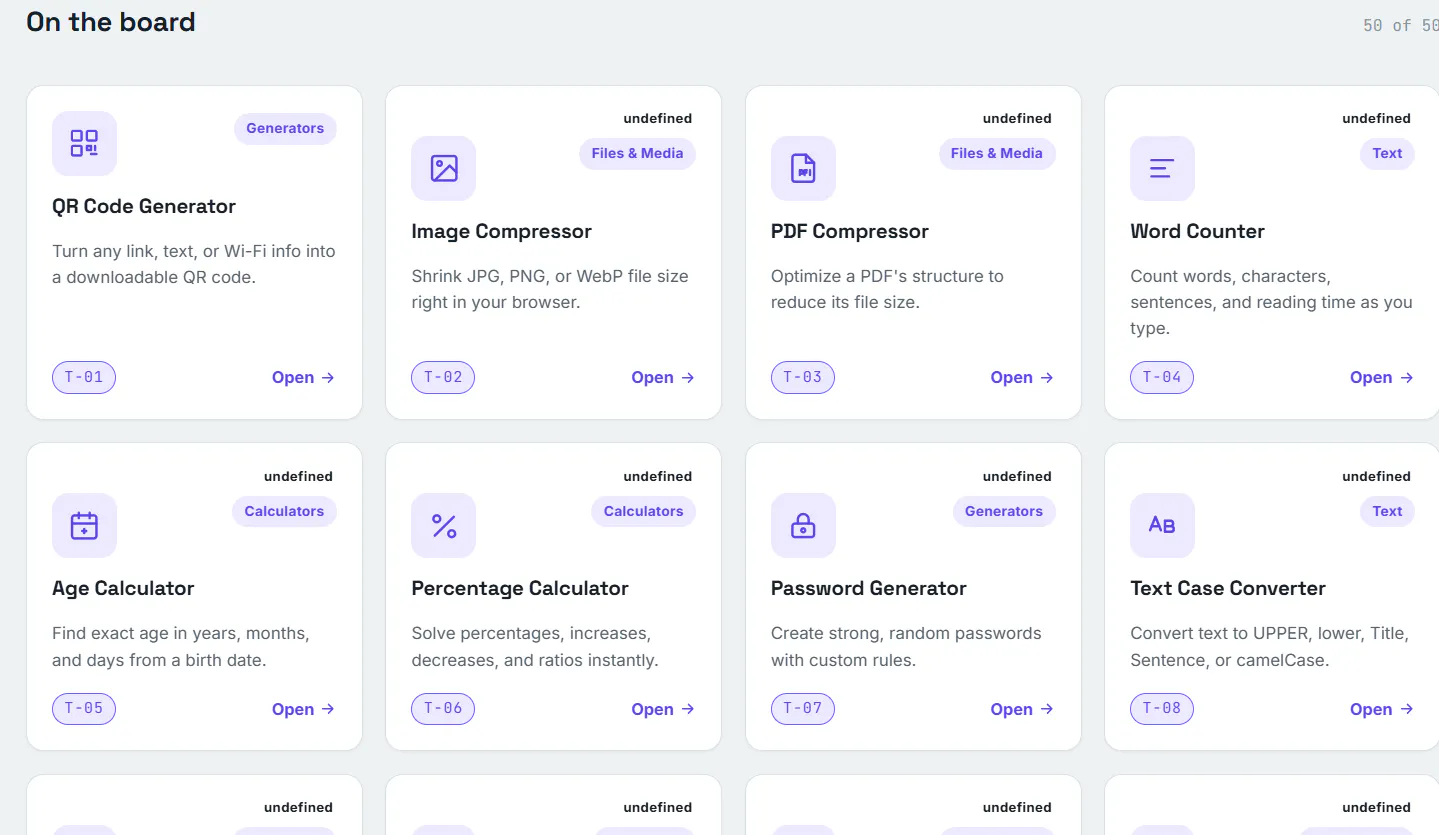
Task: Click the Percentage Calculator title
Action: coord(520,588)
